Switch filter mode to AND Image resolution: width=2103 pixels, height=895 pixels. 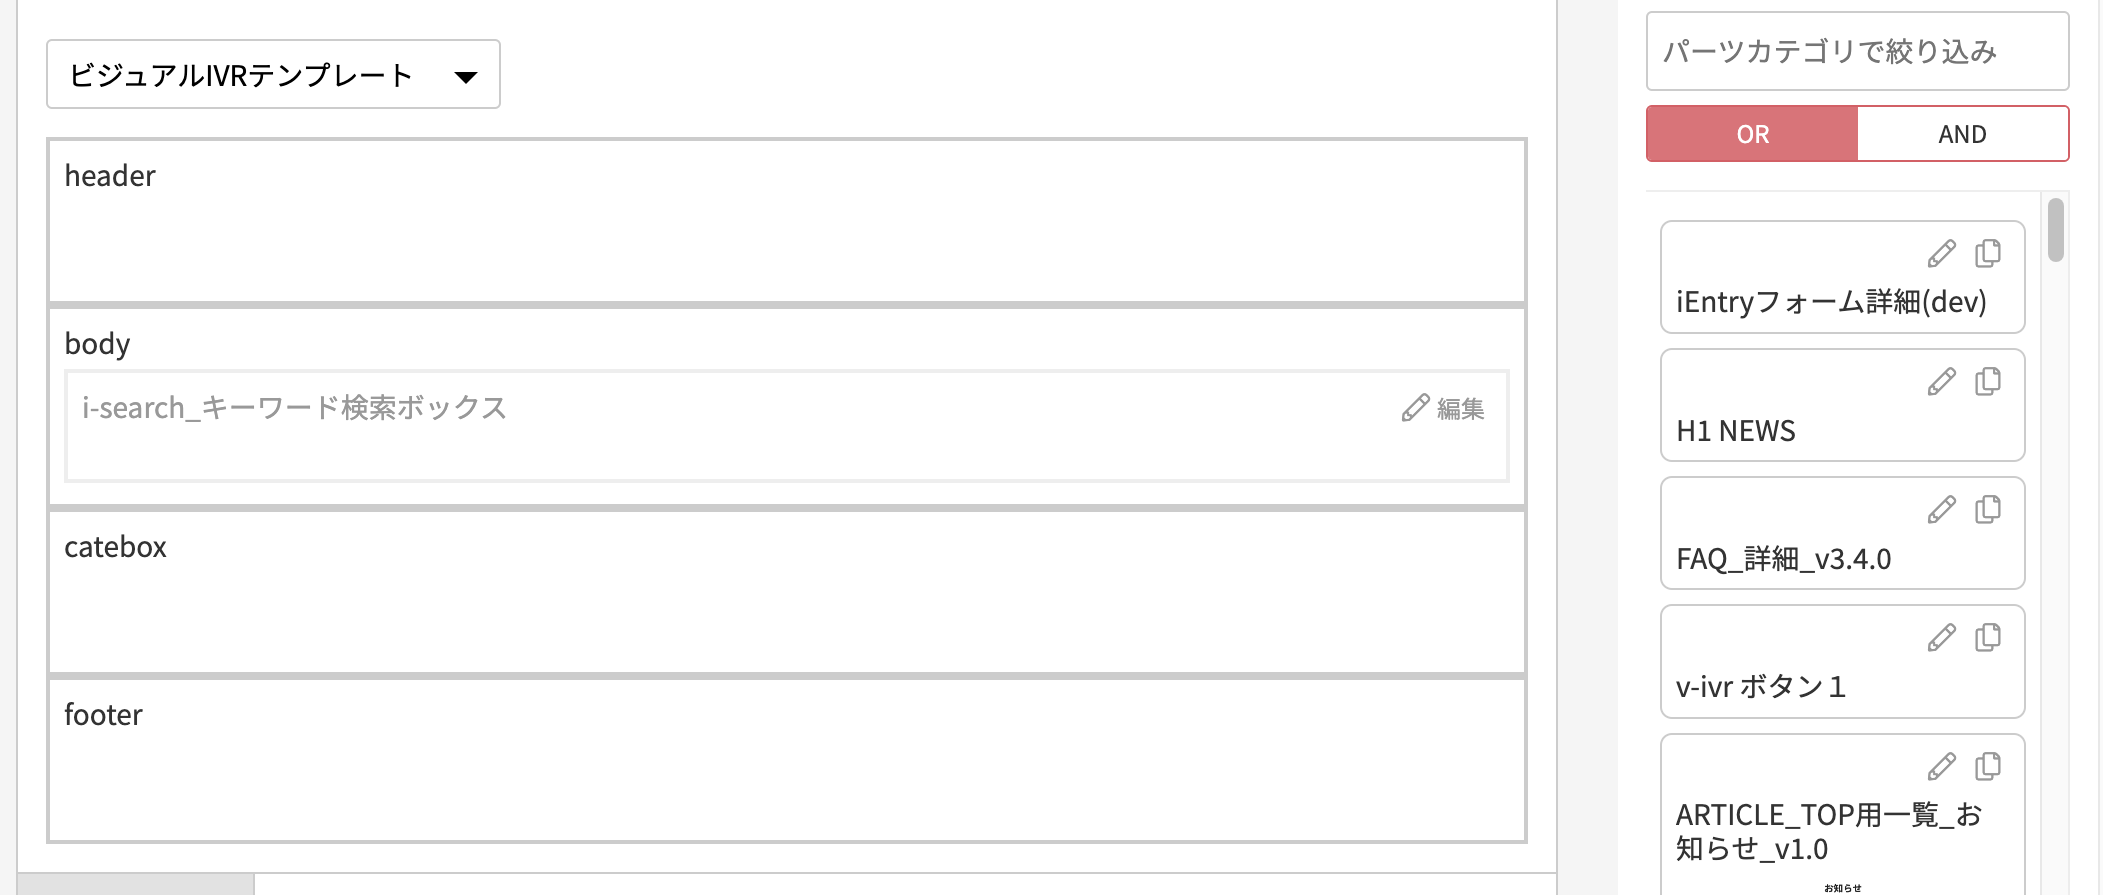click(x=1963, y=134)
